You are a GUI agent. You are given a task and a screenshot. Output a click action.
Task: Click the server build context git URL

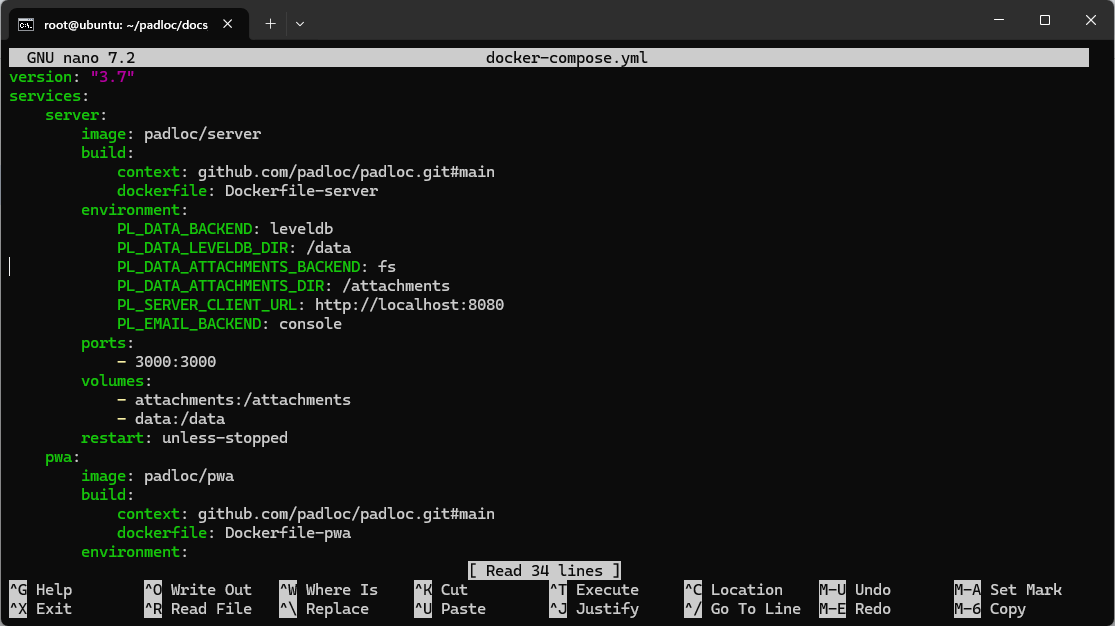tap(346, 172)
